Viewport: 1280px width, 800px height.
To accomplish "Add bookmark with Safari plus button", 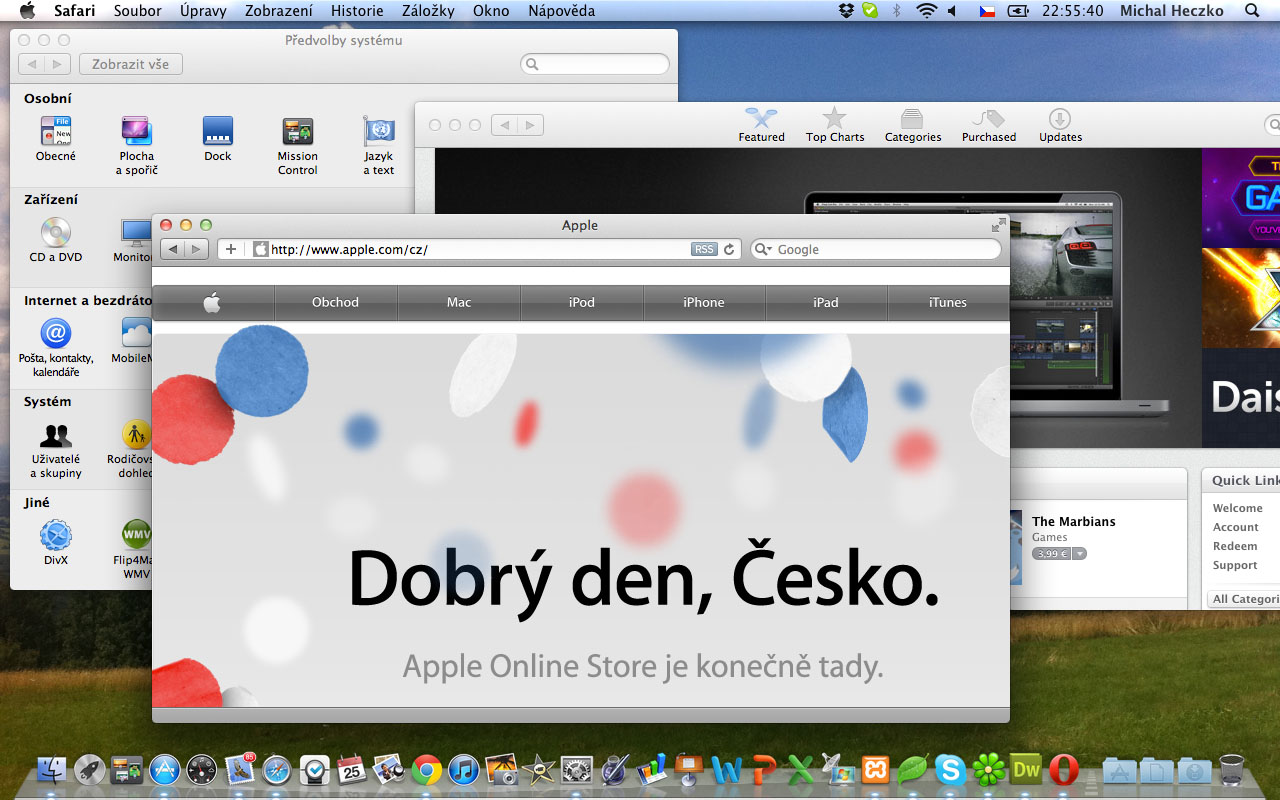I will pos(231,249).
